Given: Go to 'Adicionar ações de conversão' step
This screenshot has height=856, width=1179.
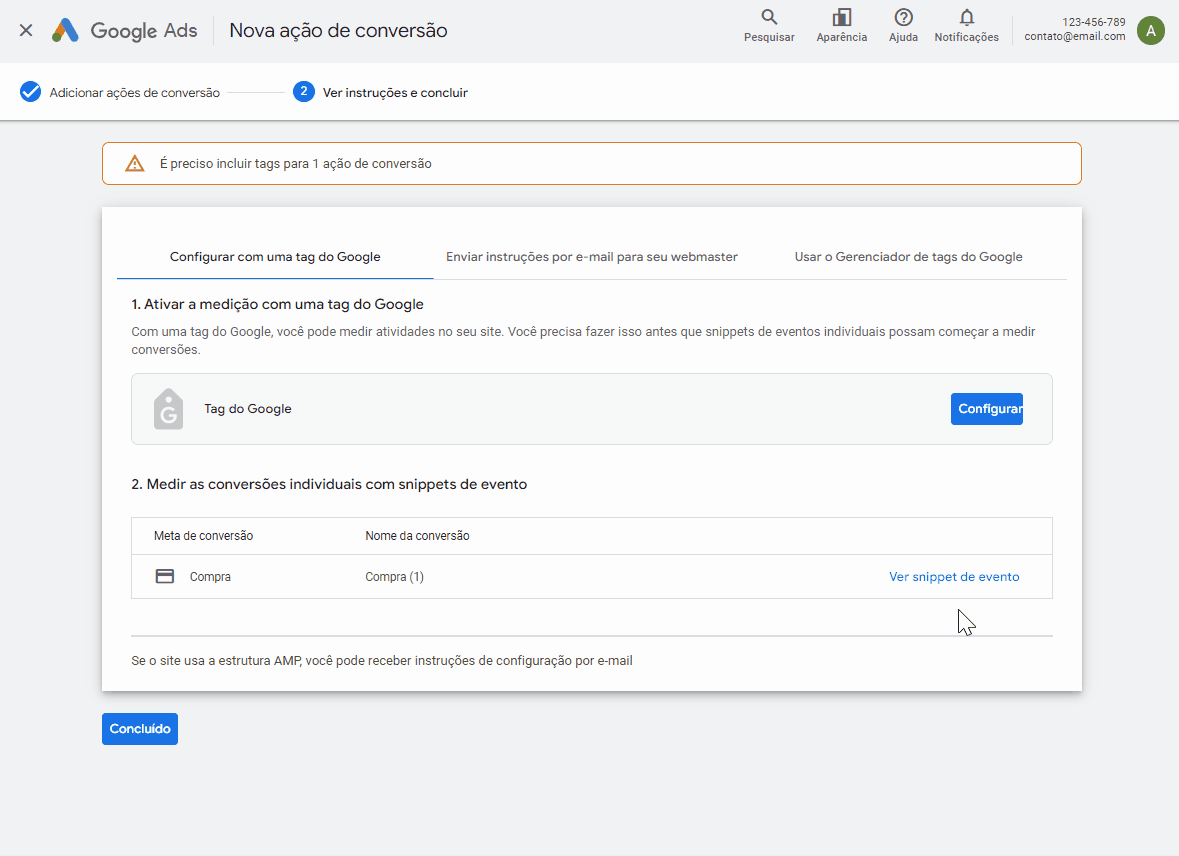Looking at the screenshot, I should (135, 93).
